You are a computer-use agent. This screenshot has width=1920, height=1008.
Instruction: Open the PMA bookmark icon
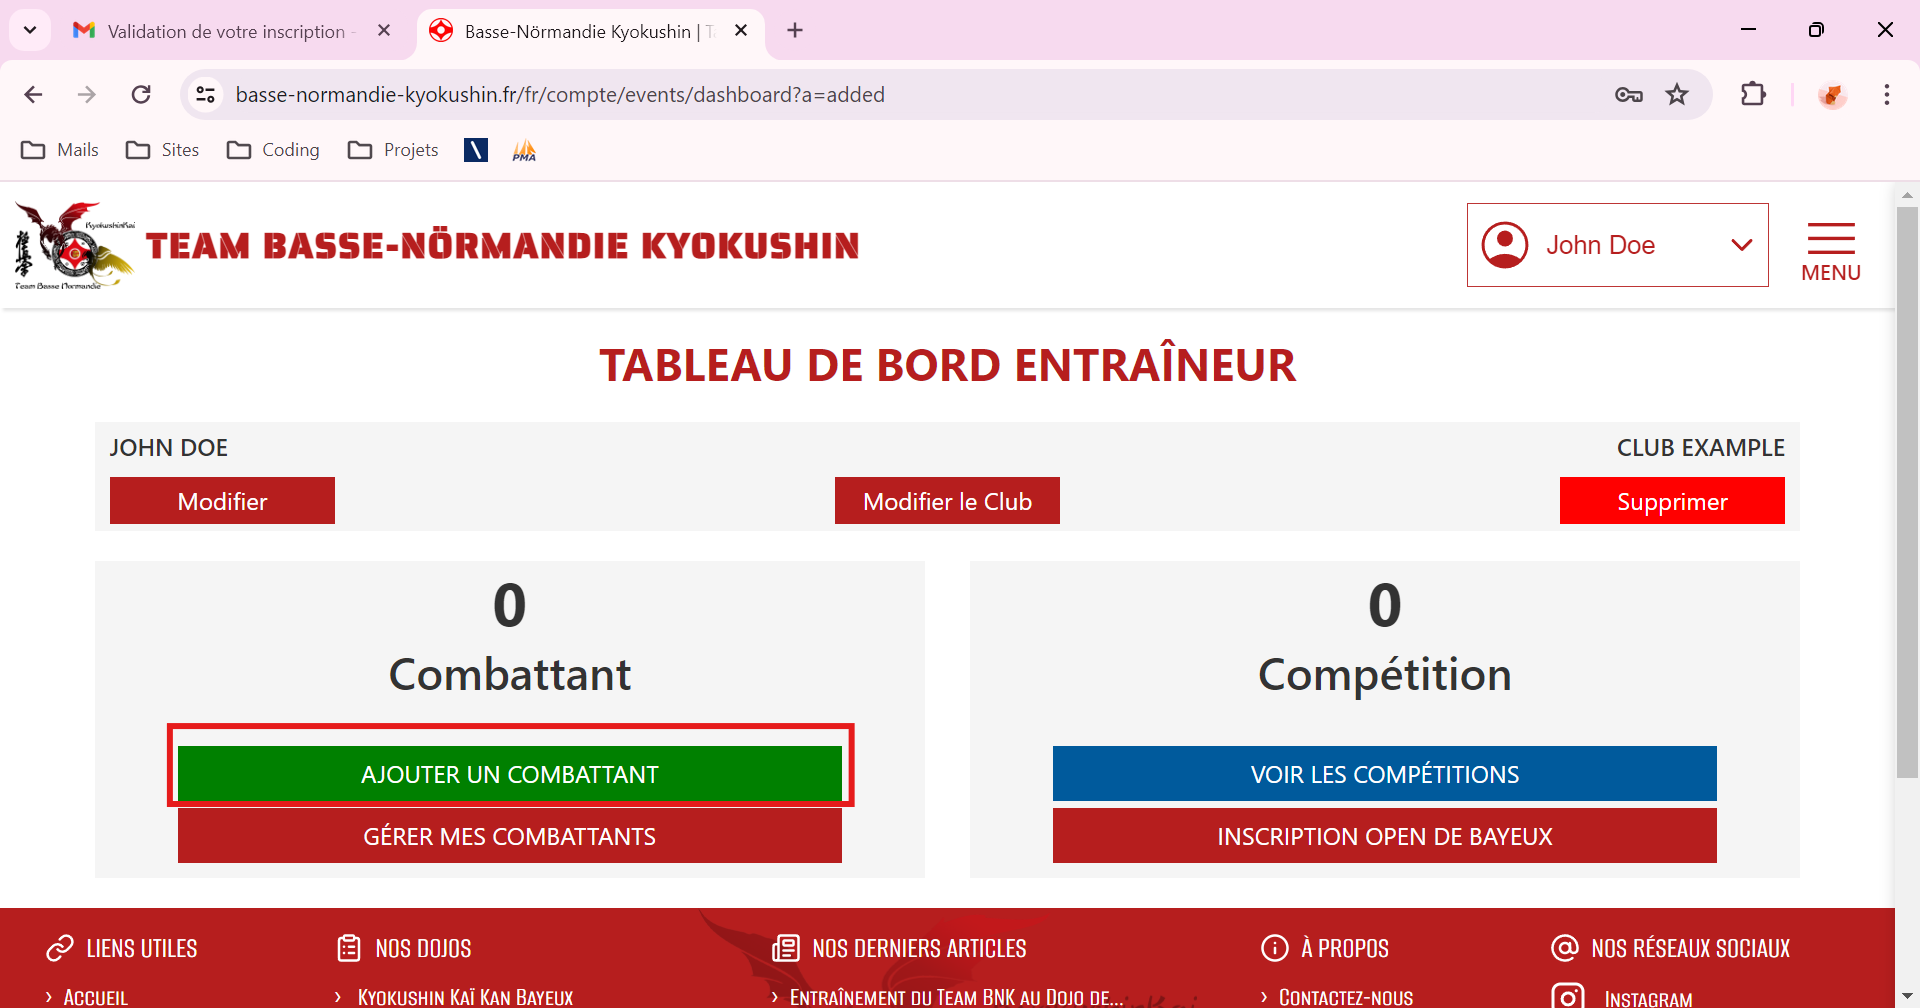524,150
